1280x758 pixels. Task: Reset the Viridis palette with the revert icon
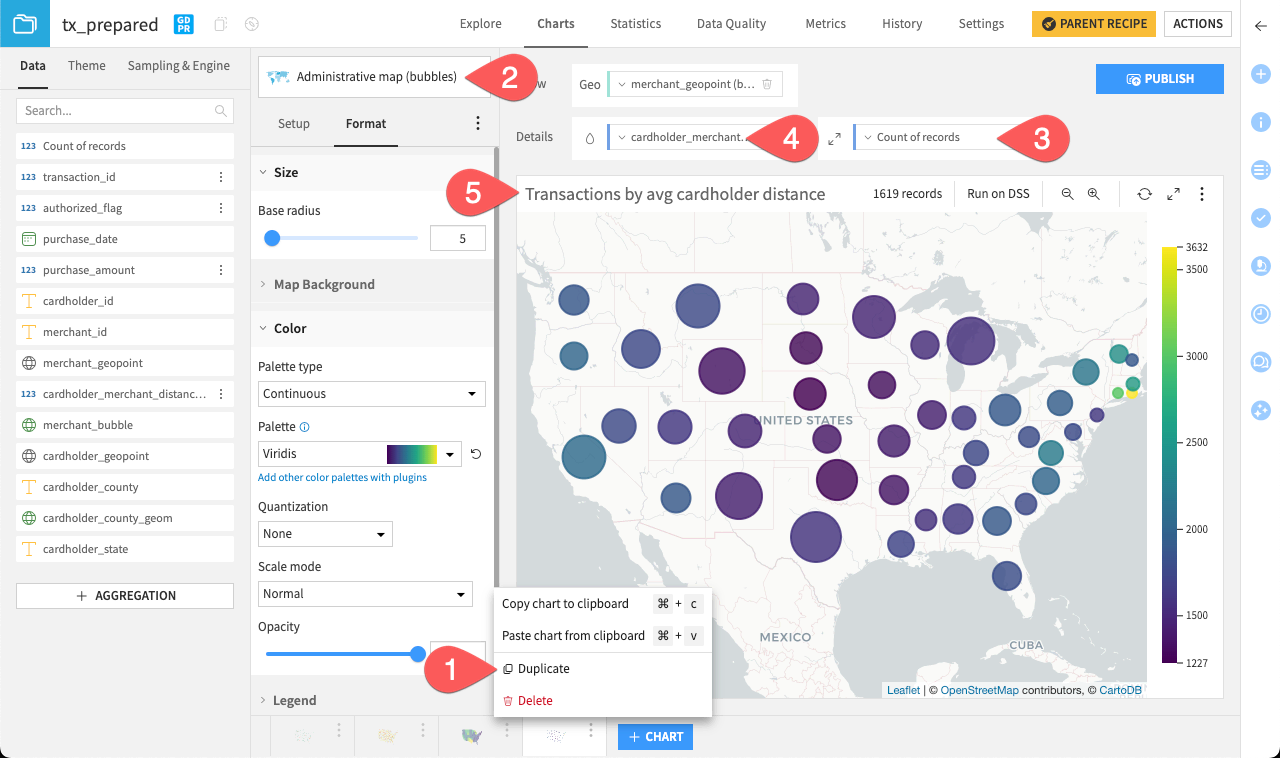point(475,454)
